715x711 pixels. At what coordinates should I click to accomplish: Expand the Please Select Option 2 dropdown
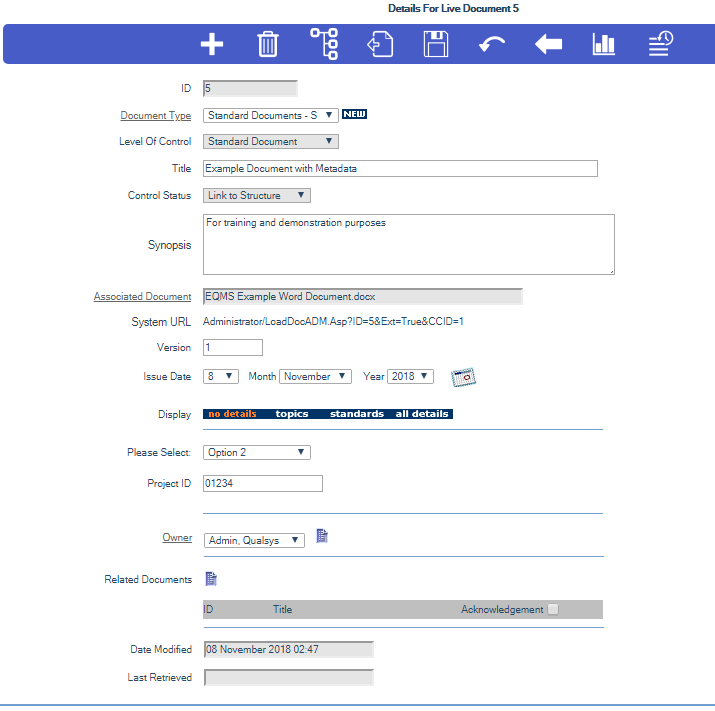257,452
